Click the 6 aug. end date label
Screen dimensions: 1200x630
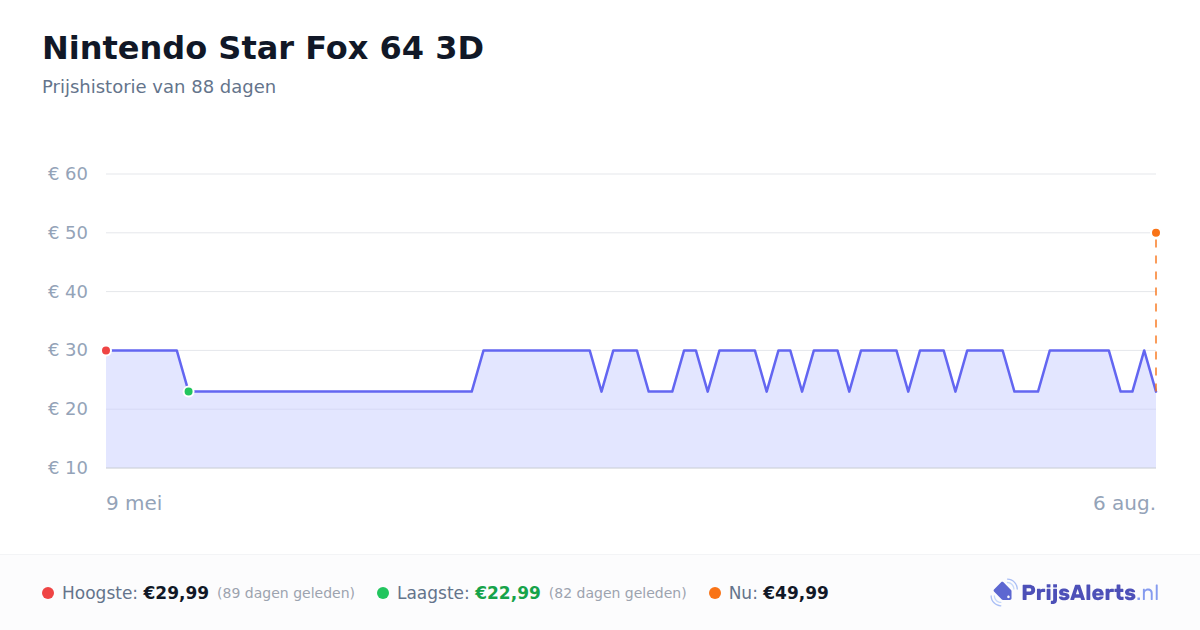pos(1125,503)
